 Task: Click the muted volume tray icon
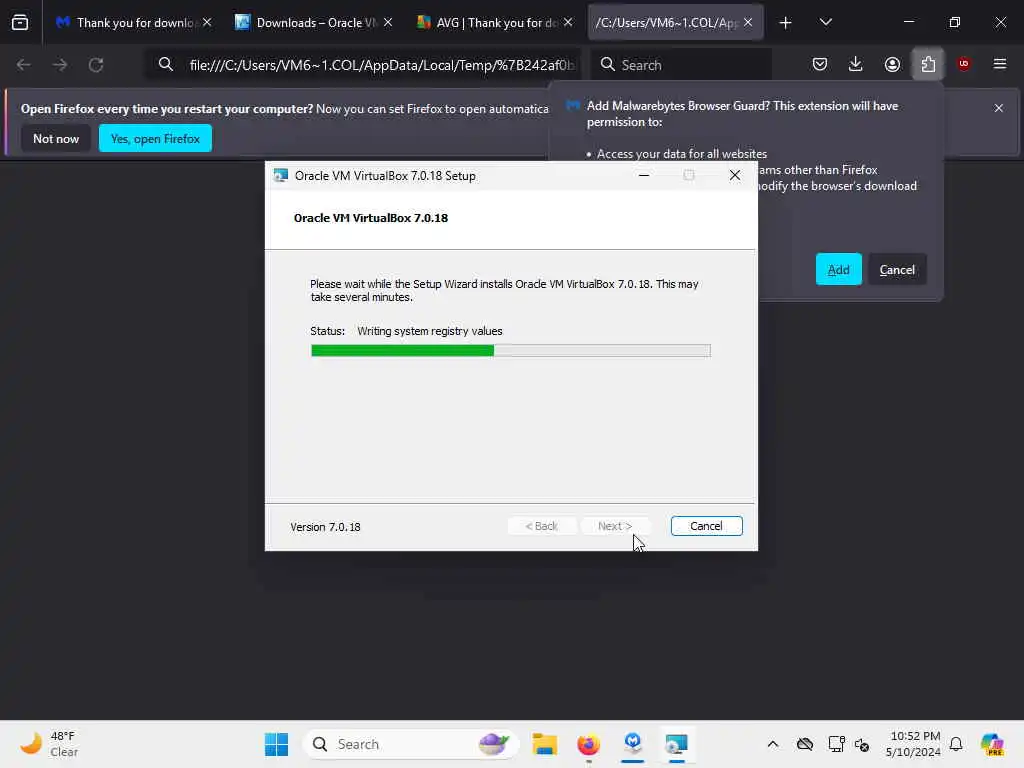click(x=862, y=744)
